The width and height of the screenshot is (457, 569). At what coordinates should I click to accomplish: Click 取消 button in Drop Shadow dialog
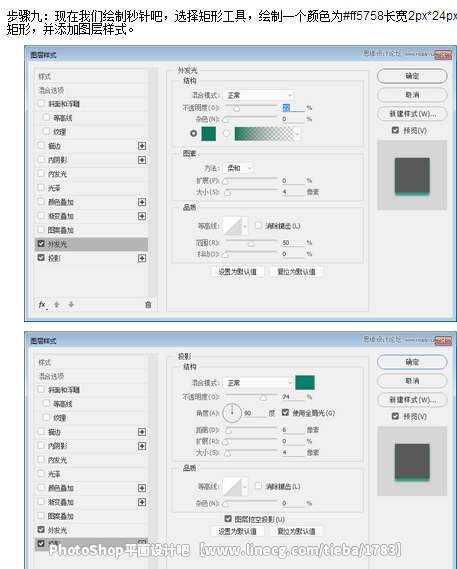[412, 381]
